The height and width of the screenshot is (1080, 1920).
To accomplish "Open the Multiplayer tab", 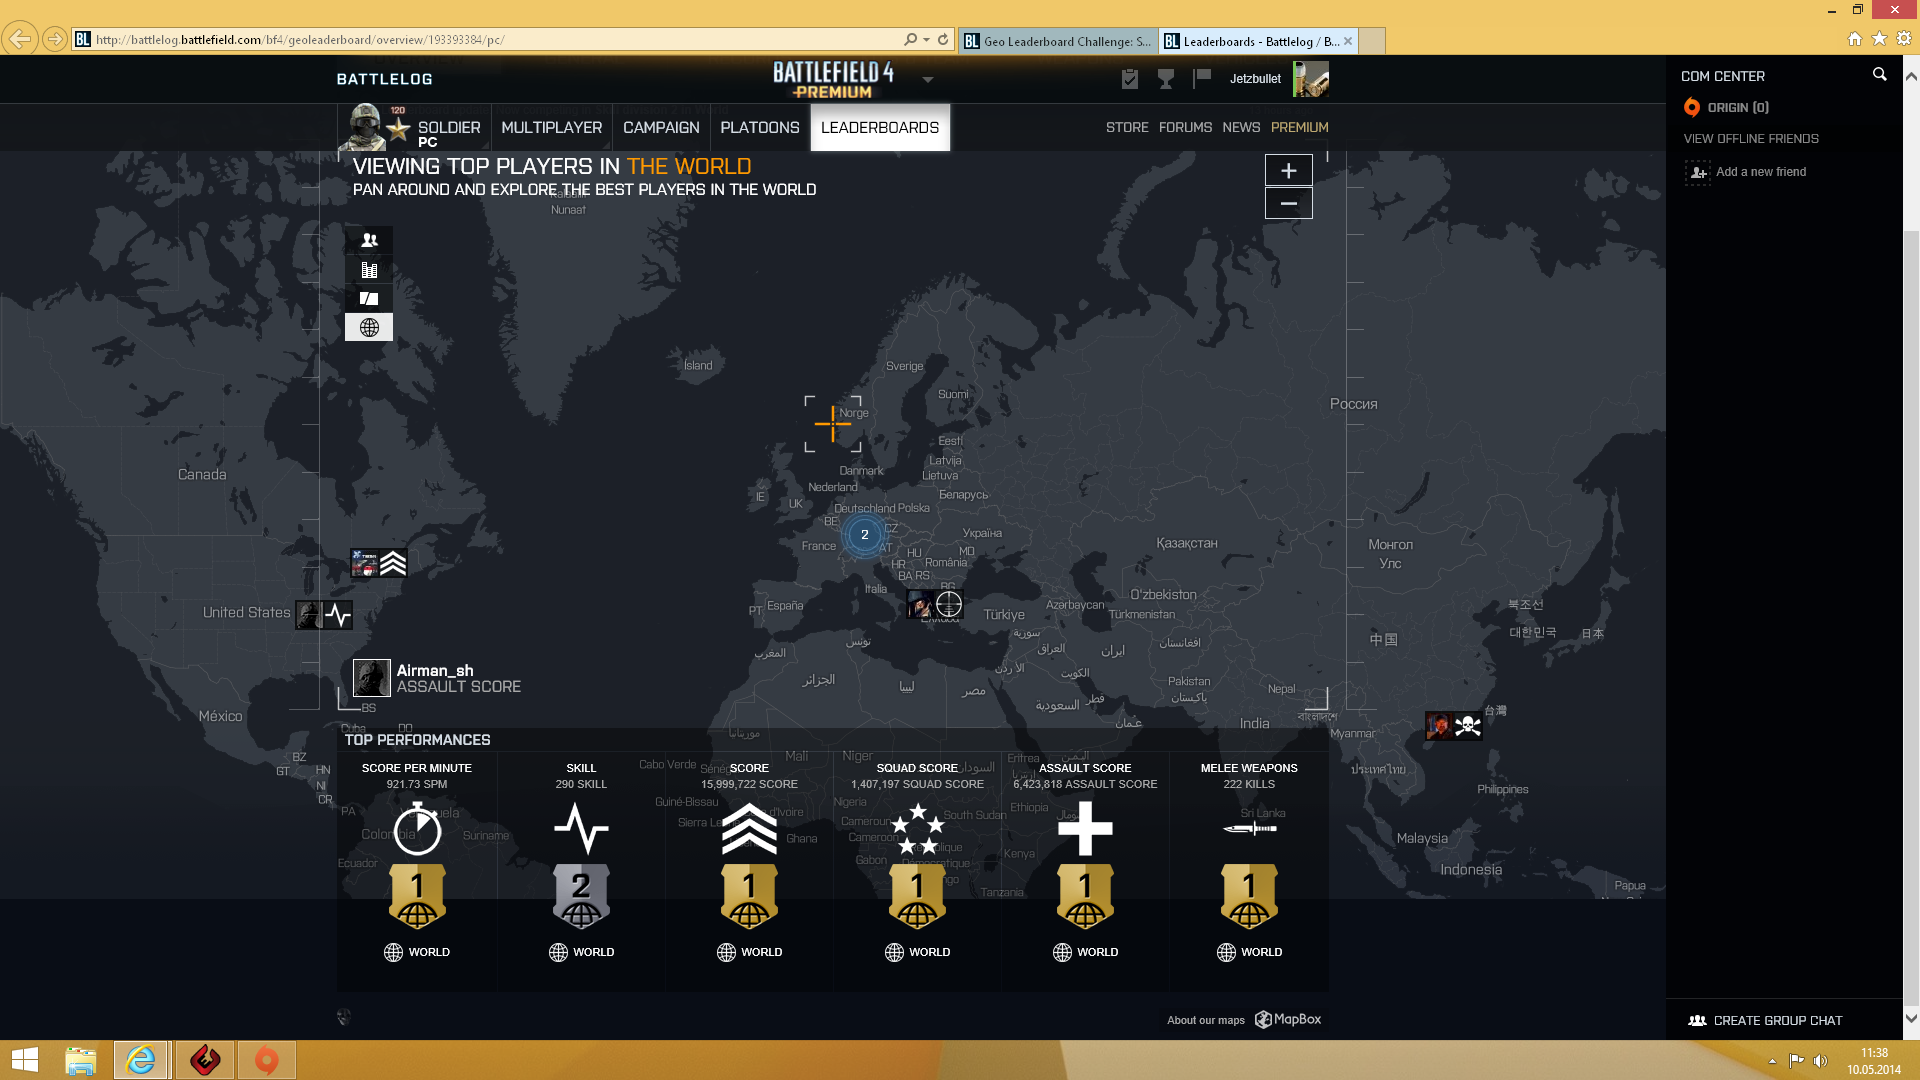I will [551, 128].
